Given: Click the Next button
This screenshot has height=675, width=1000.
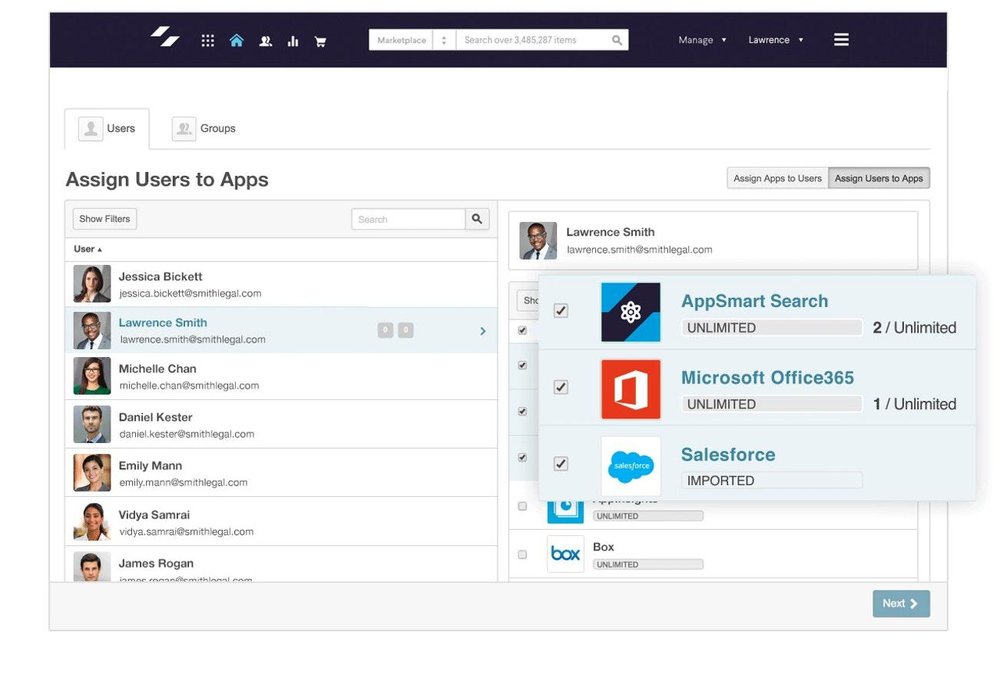Looking at the screenshot, I should pos(901,604).
